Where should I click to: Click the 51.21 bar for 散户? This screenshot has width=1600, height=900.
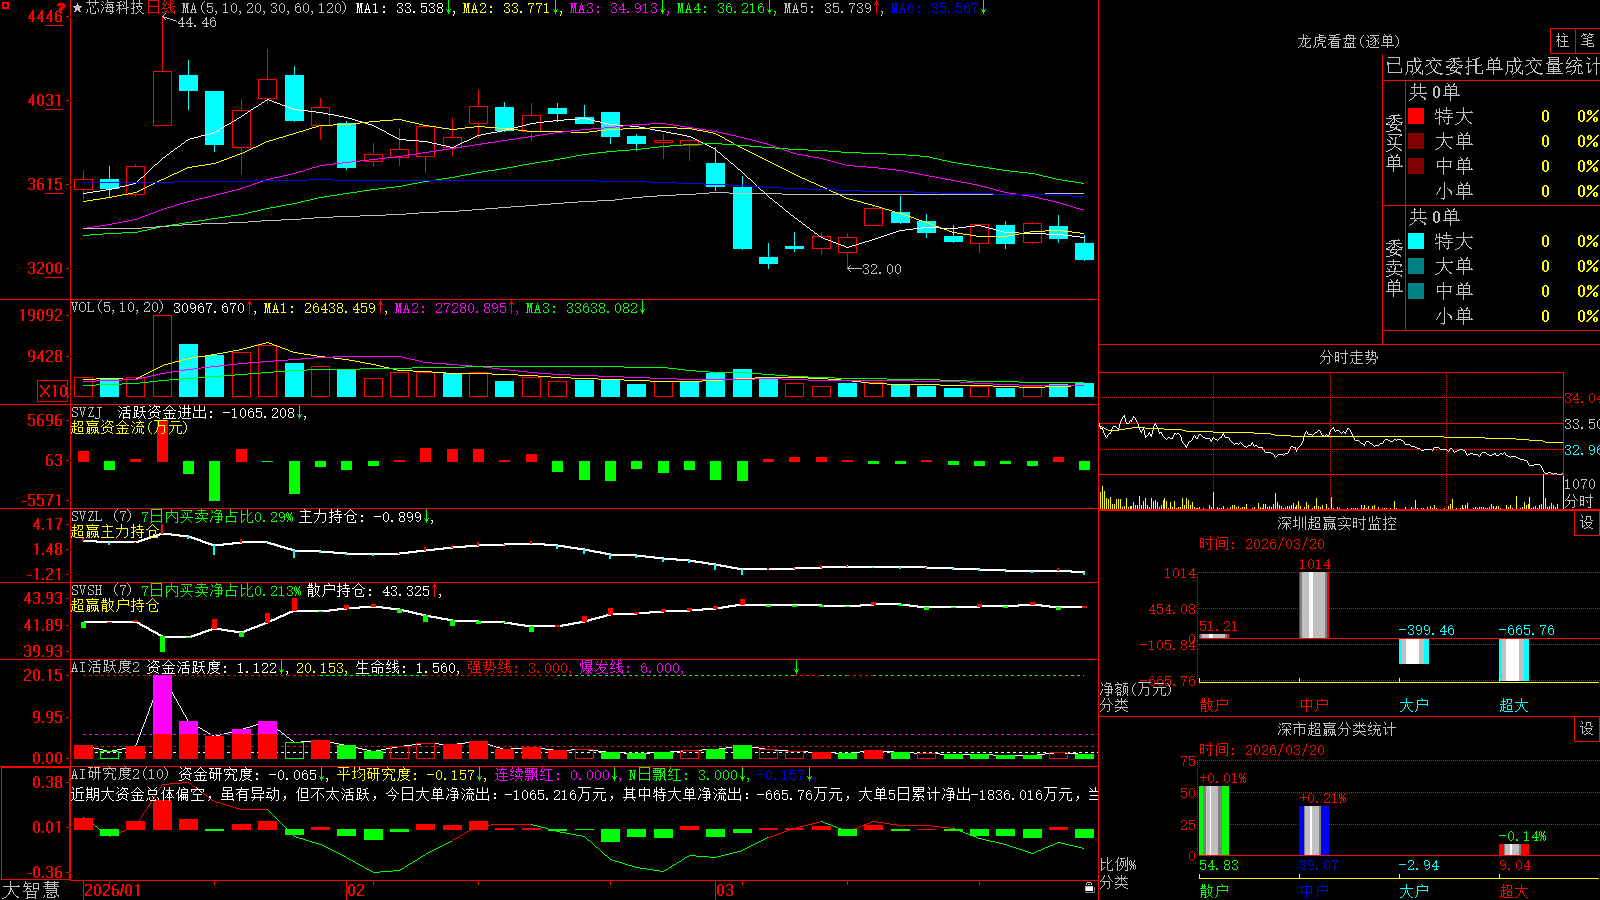tap(1214, 636)
